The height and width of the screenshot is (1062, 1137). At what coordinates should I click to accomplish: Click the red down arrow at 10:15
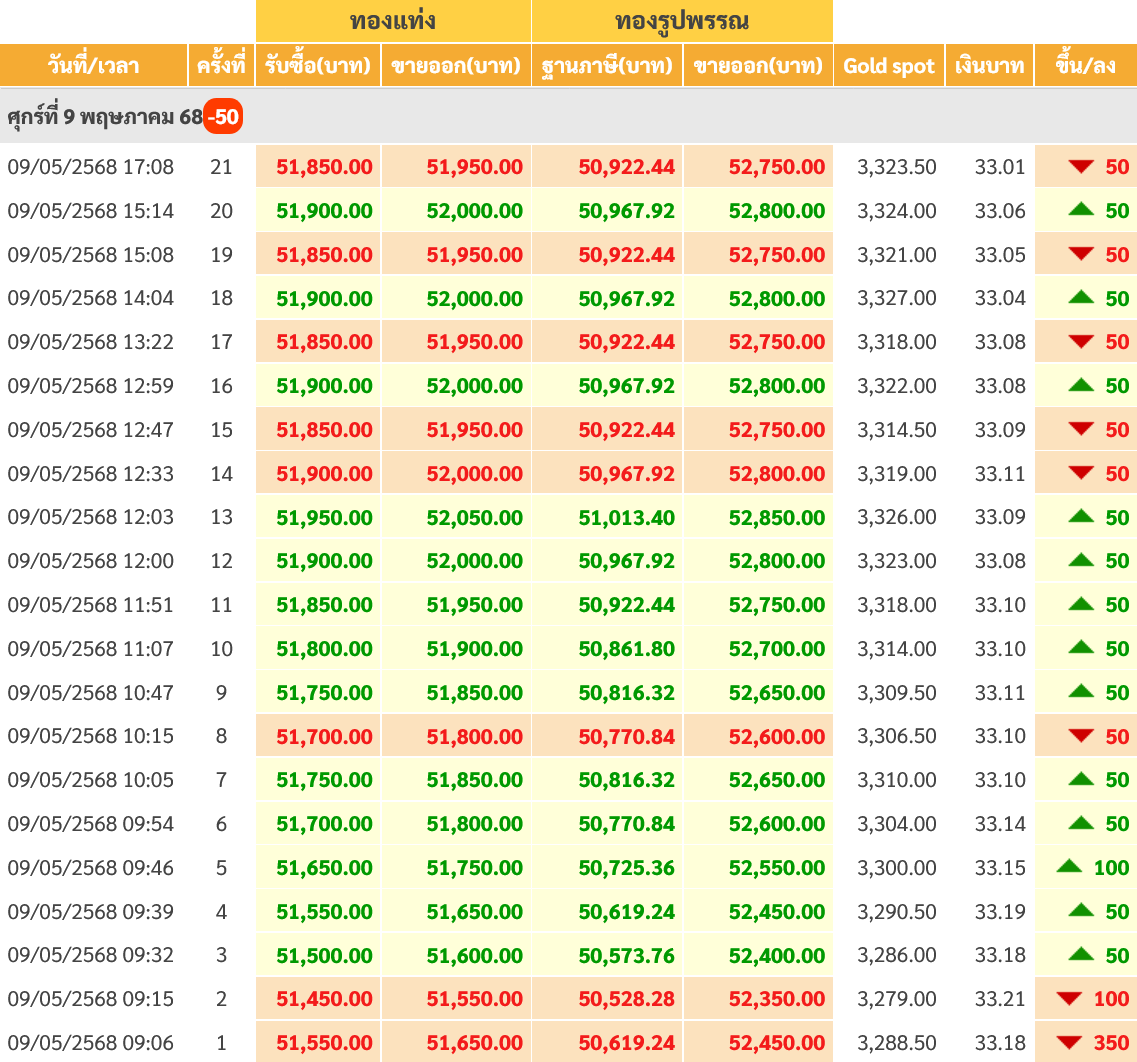click(x=1080, y=736)
